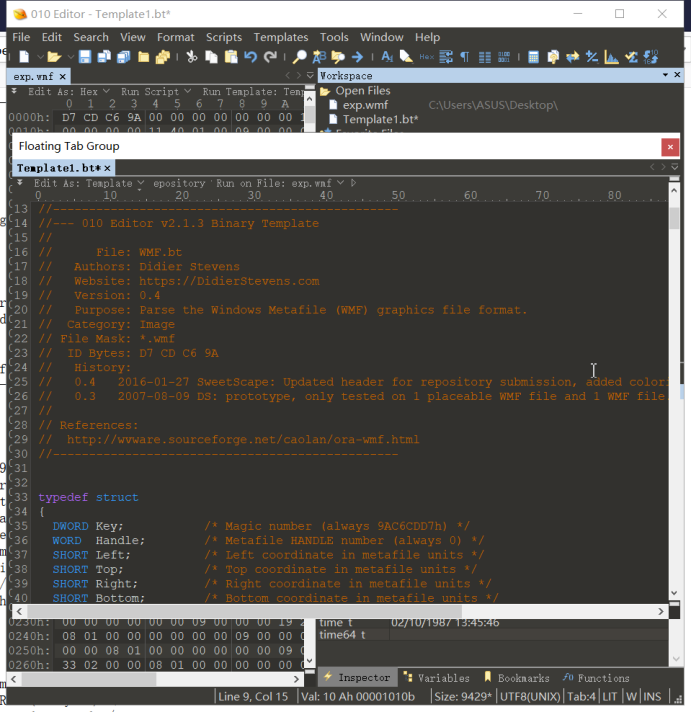Open the Calculator toolbar icon
The height and width of the screenshot is (713, 692).
(533, 57)
